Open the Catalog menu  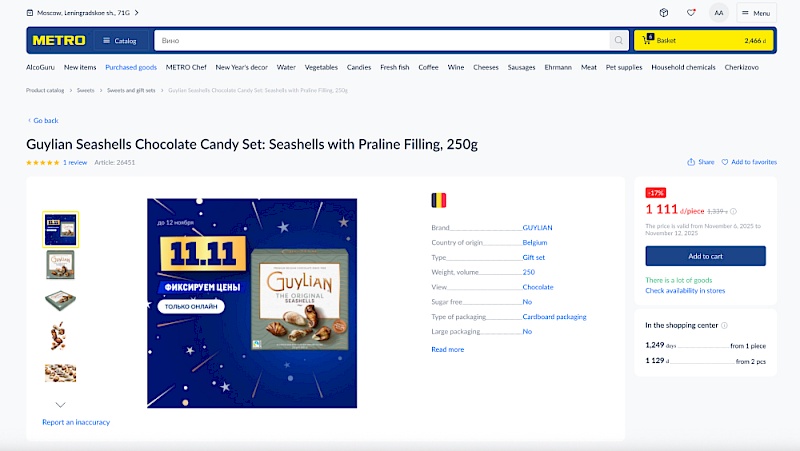pyautogui.click(x=119, y=41)
